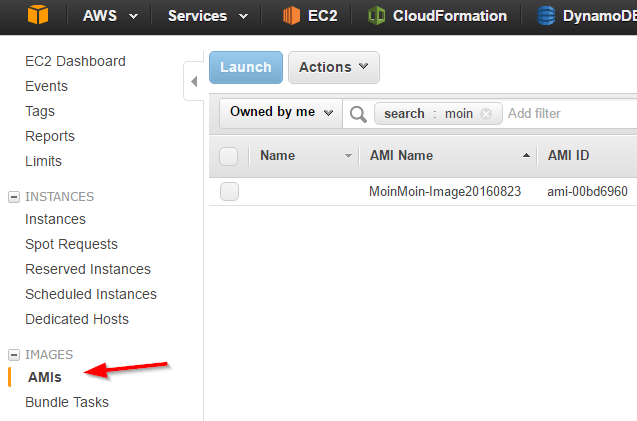Open the Services menu

pyautogui.click(x=208, y=16)
